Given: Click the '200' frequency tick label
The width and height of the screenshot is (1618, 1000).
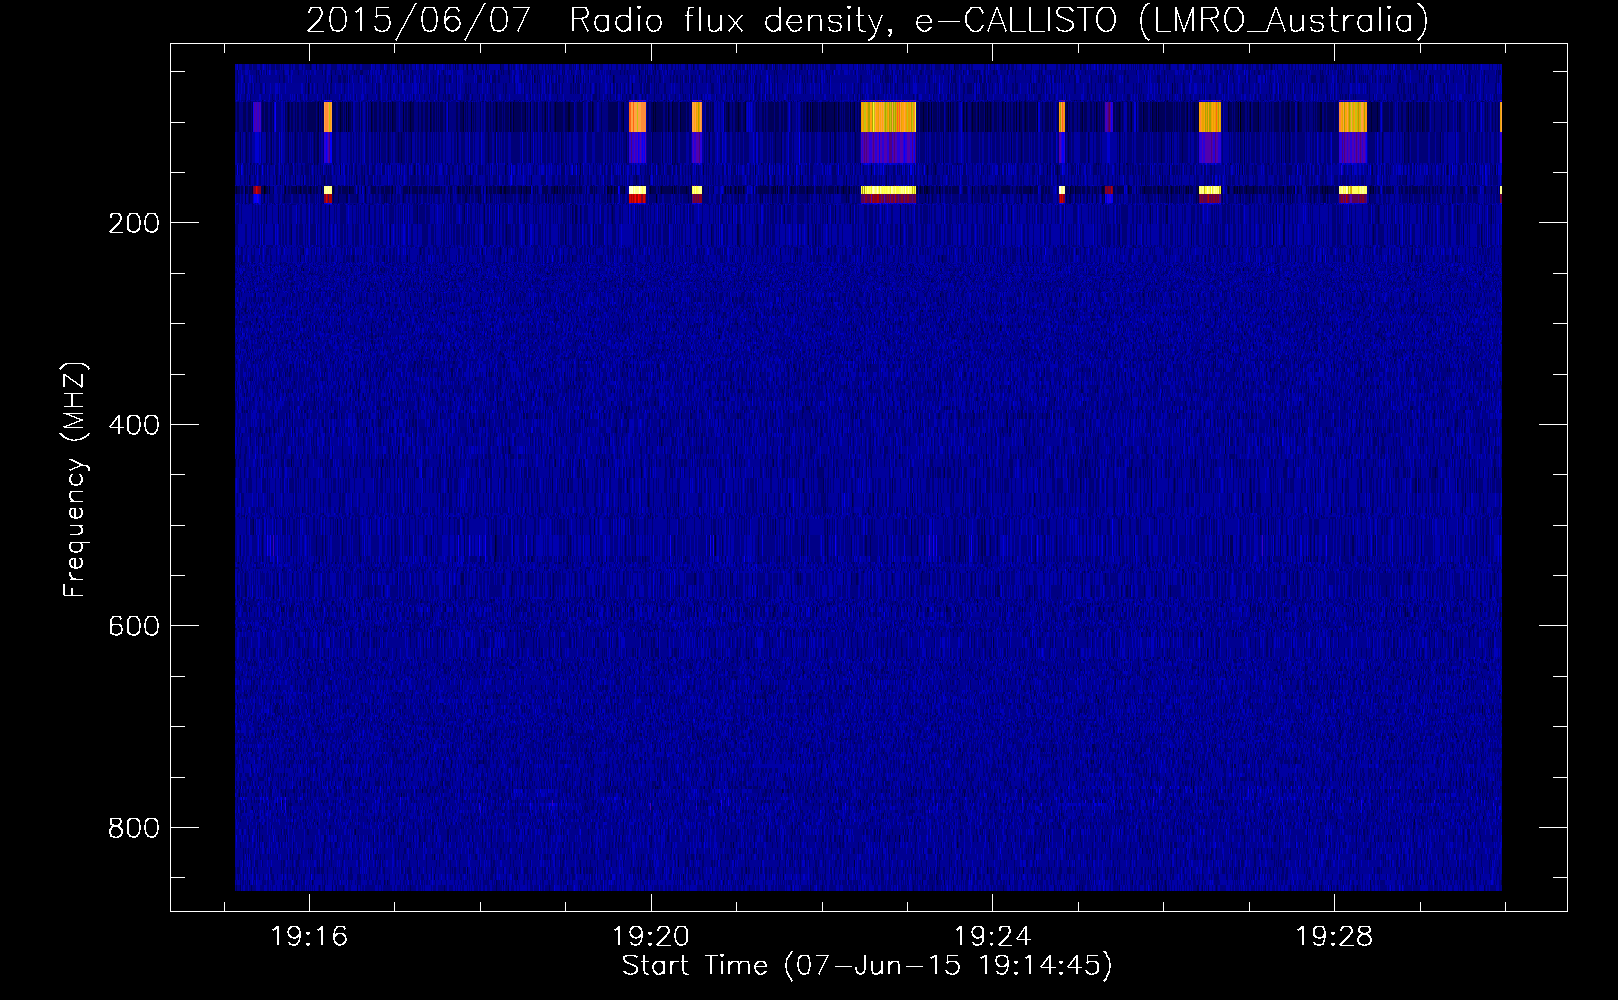Looking at the screenshot, I should (x=134, y=223).
